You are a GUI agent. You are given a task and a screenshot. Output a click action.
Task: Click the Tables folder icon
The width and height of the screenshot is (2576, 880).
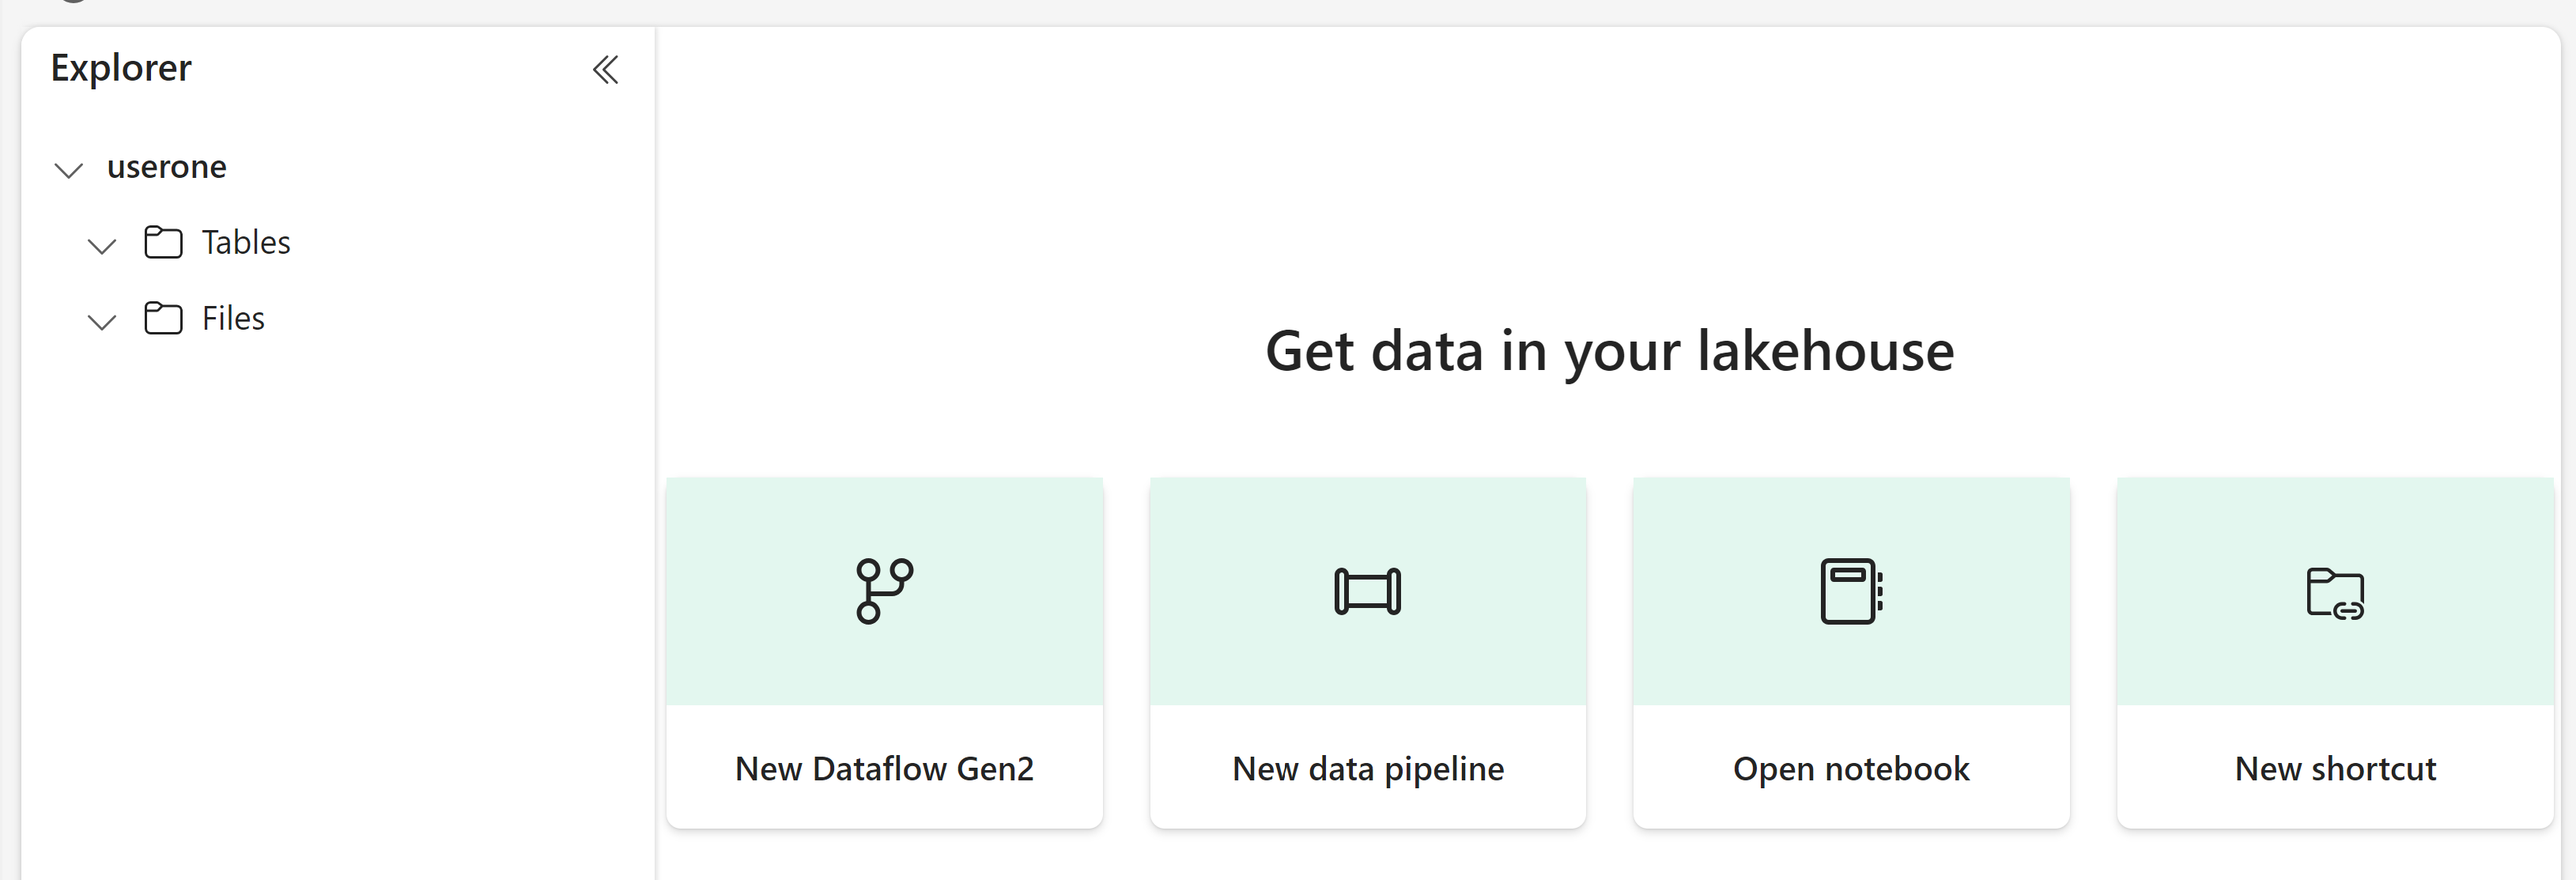click(x=163, y=242)
